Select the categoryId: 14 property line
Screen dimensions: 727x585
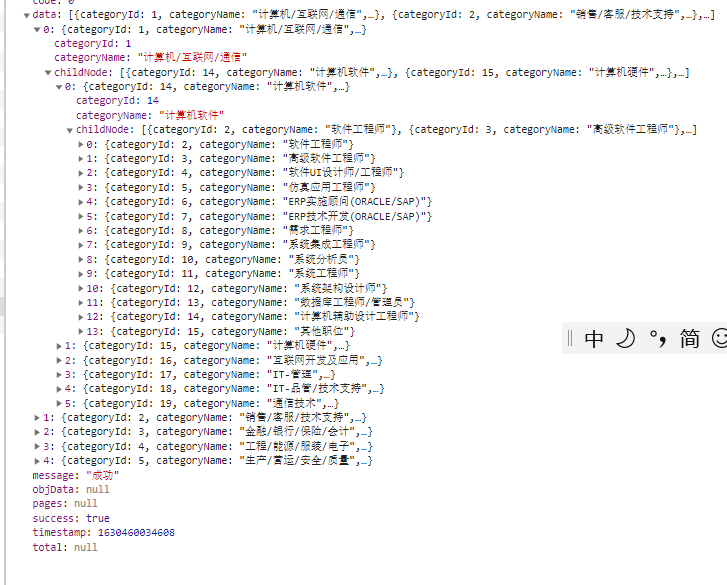click(117, 101)
